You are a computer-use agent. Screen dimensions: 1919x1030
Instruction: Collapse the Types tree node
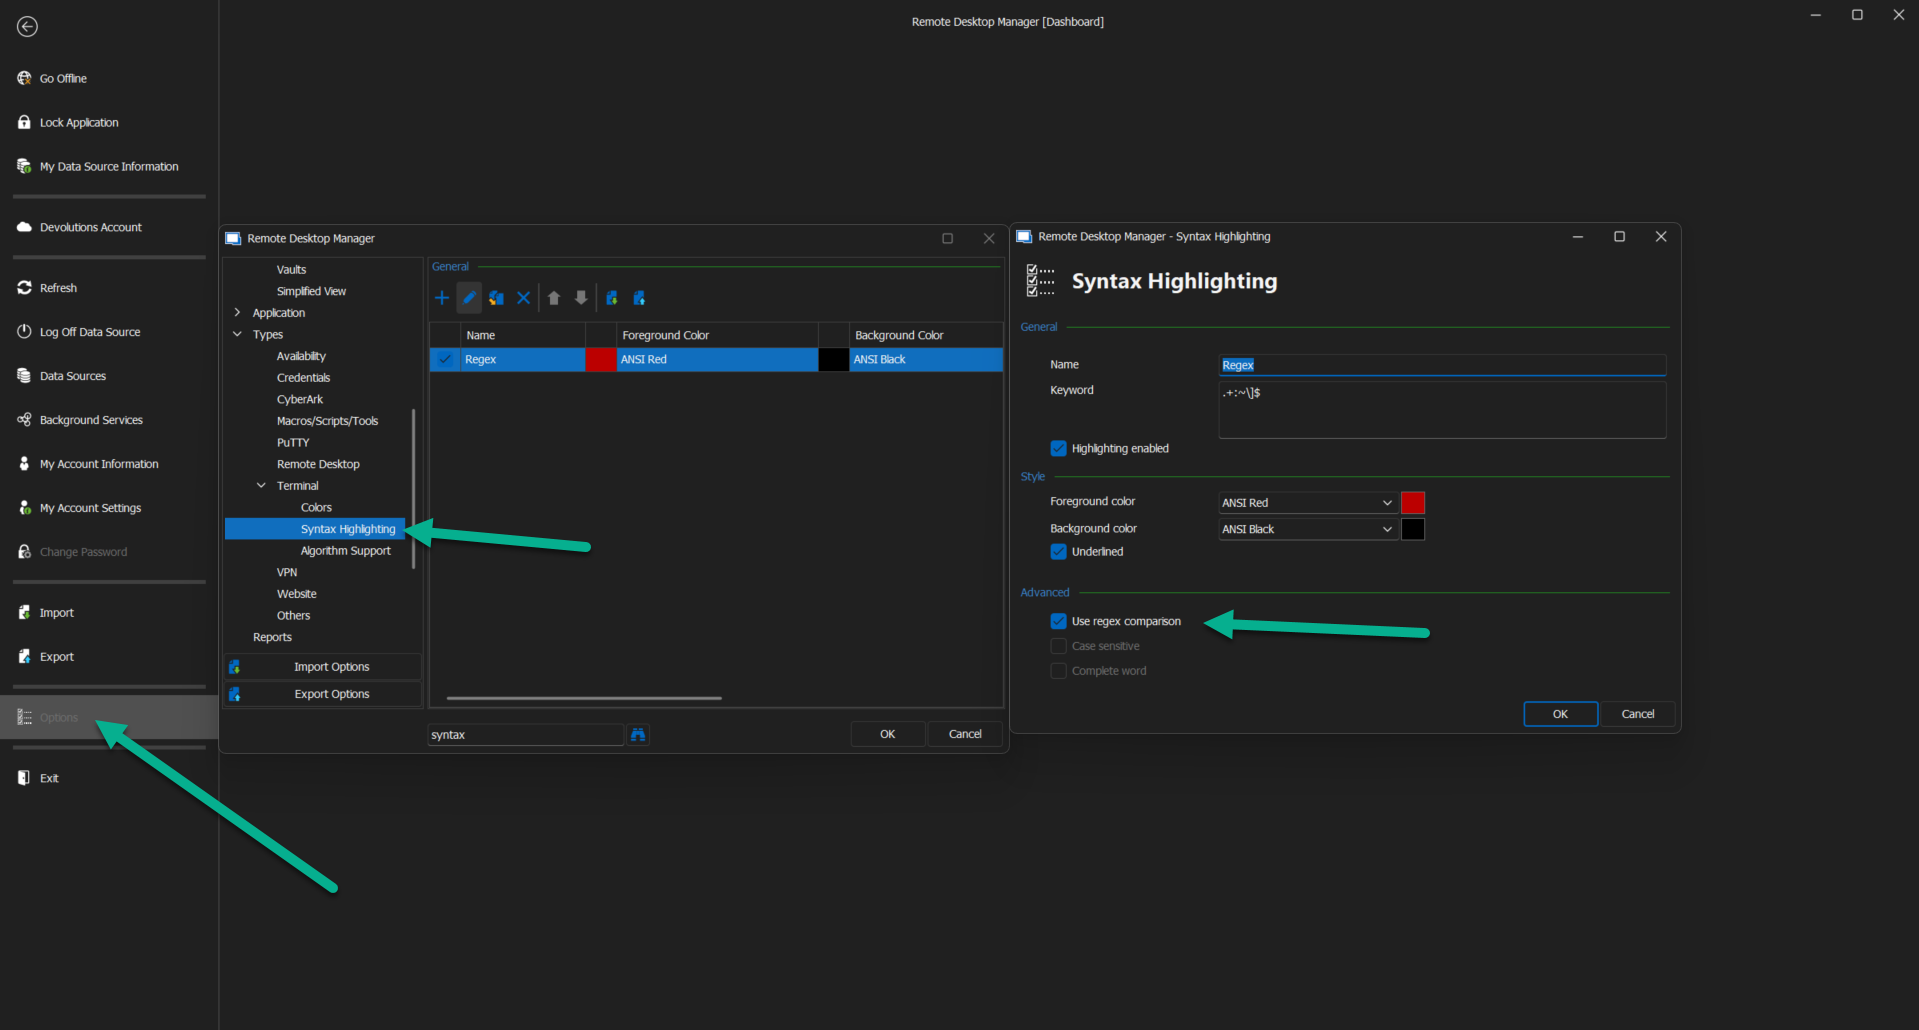pos(237,335)
